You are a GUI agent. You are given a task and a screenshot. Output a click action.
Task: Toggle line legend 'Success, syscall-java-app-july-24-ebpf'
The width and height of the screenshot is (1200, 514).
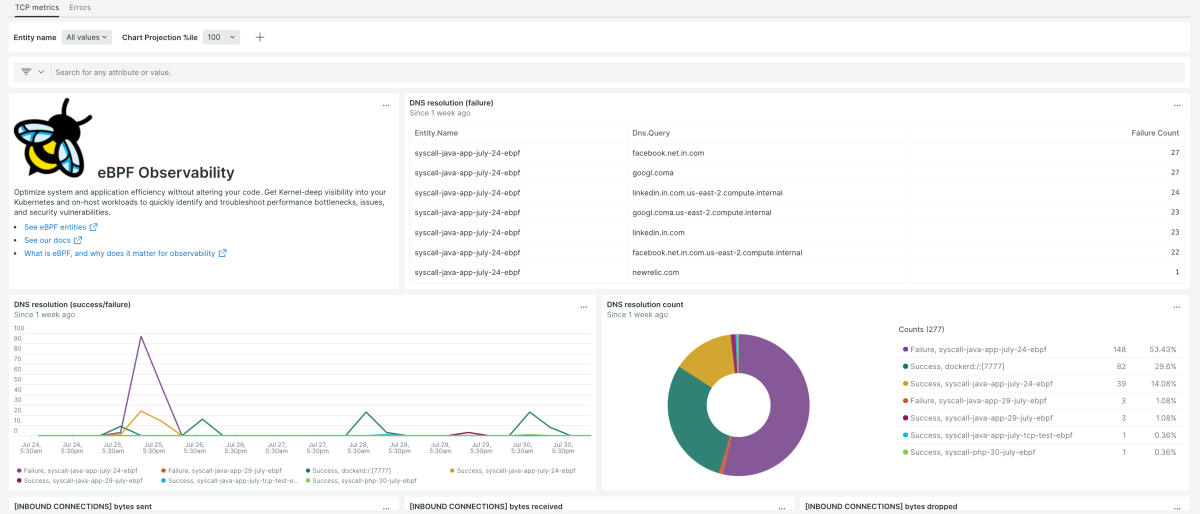pos(512,470)
